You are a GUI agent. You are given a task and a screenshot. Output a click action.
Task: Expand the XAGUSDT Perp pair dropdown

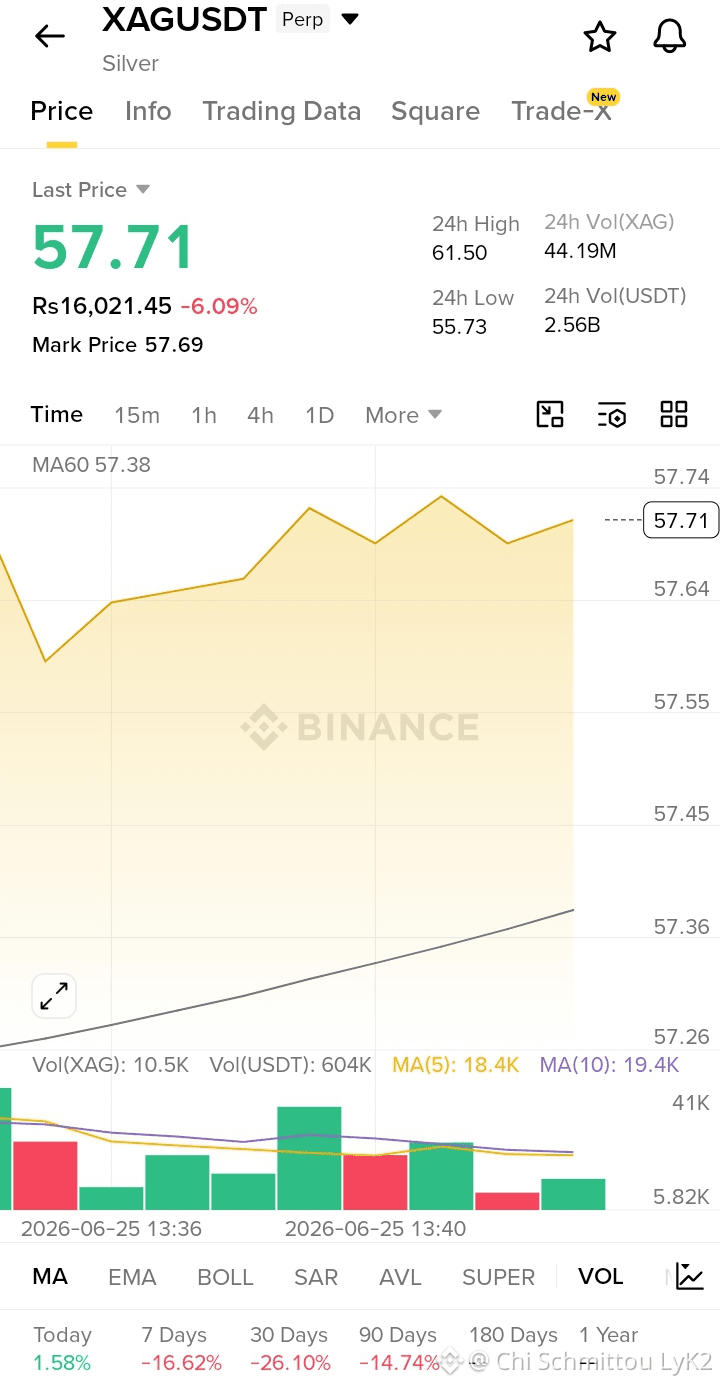[349, 19]
